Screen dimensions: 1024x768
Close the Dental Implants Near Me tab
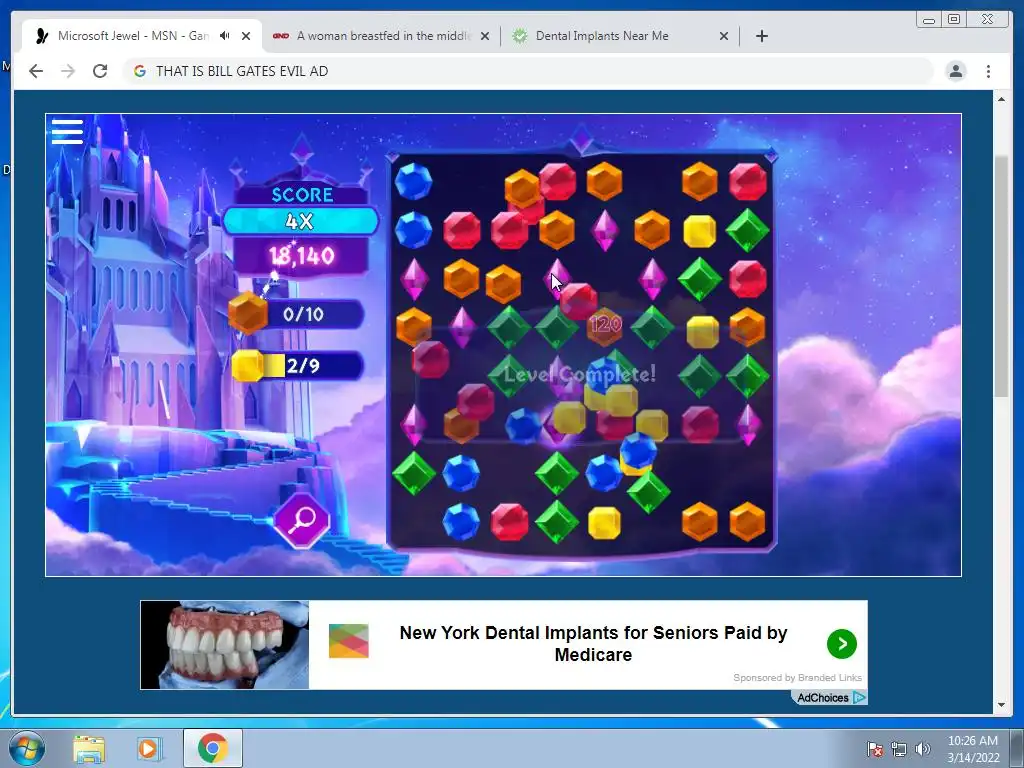click(724, 36)
